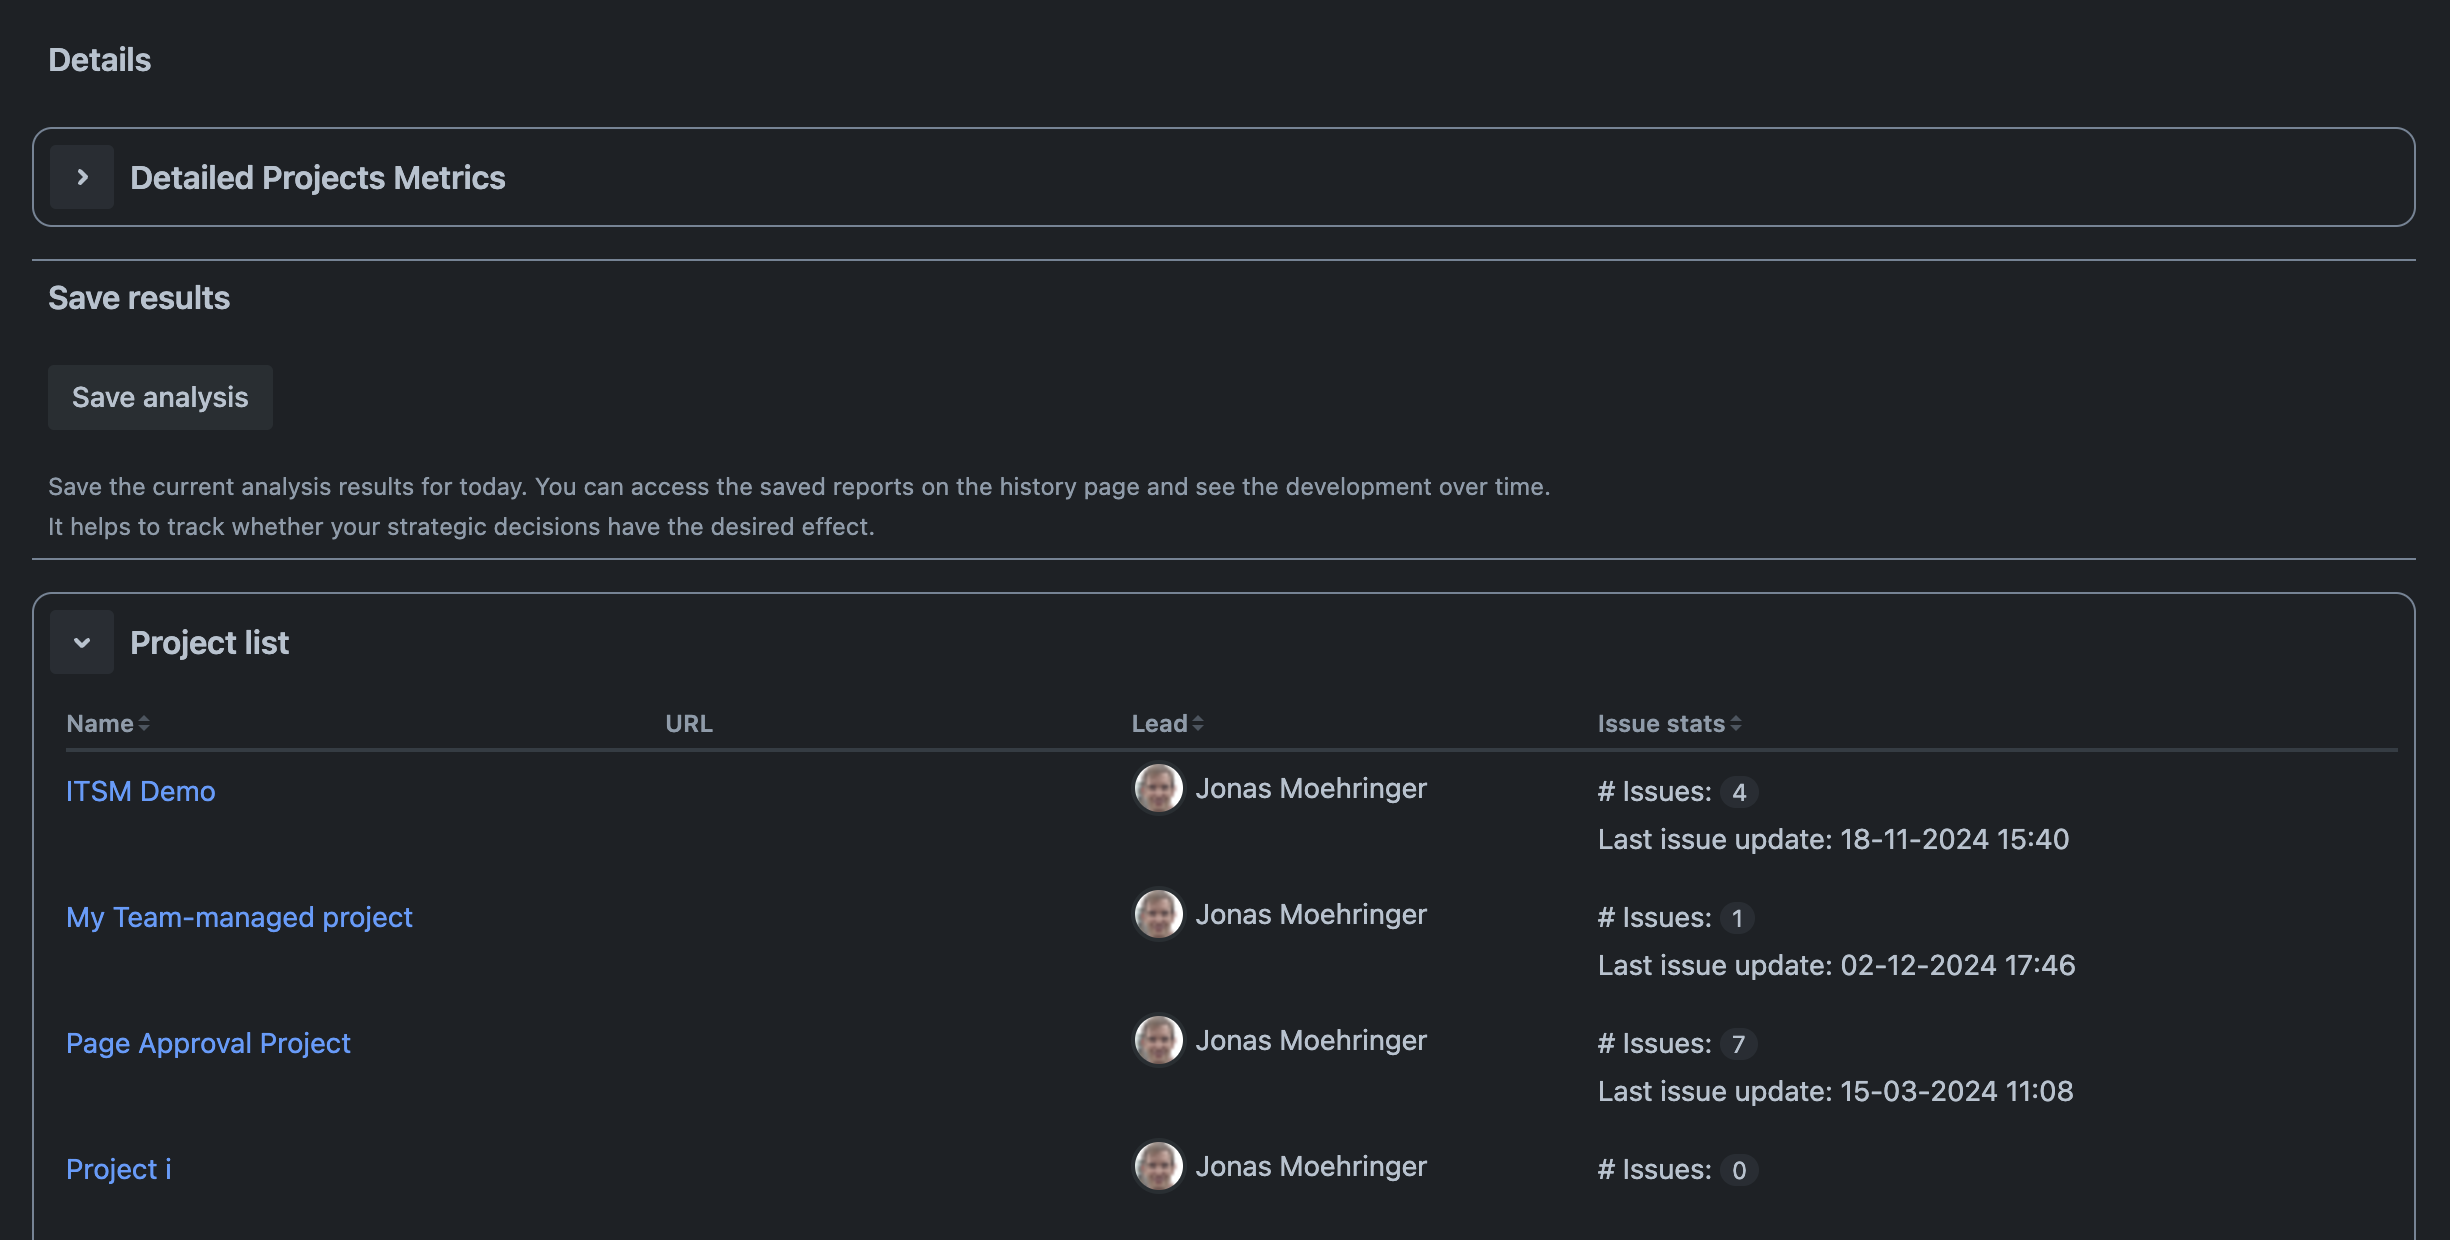
Task: Click Page Approval Project issue count 7
Action: [x=1739, y=1044]
